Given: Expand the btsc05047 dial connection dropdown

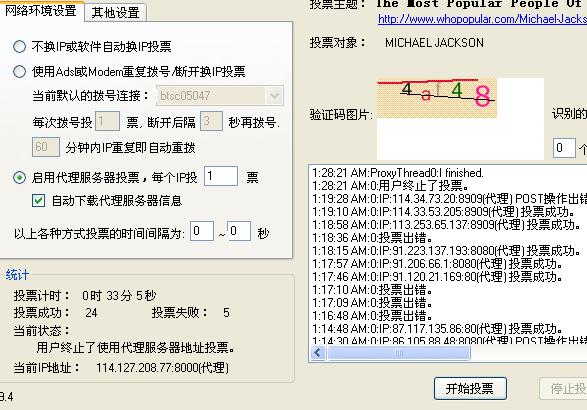Looking at the screenshot, I should point(274,96).
